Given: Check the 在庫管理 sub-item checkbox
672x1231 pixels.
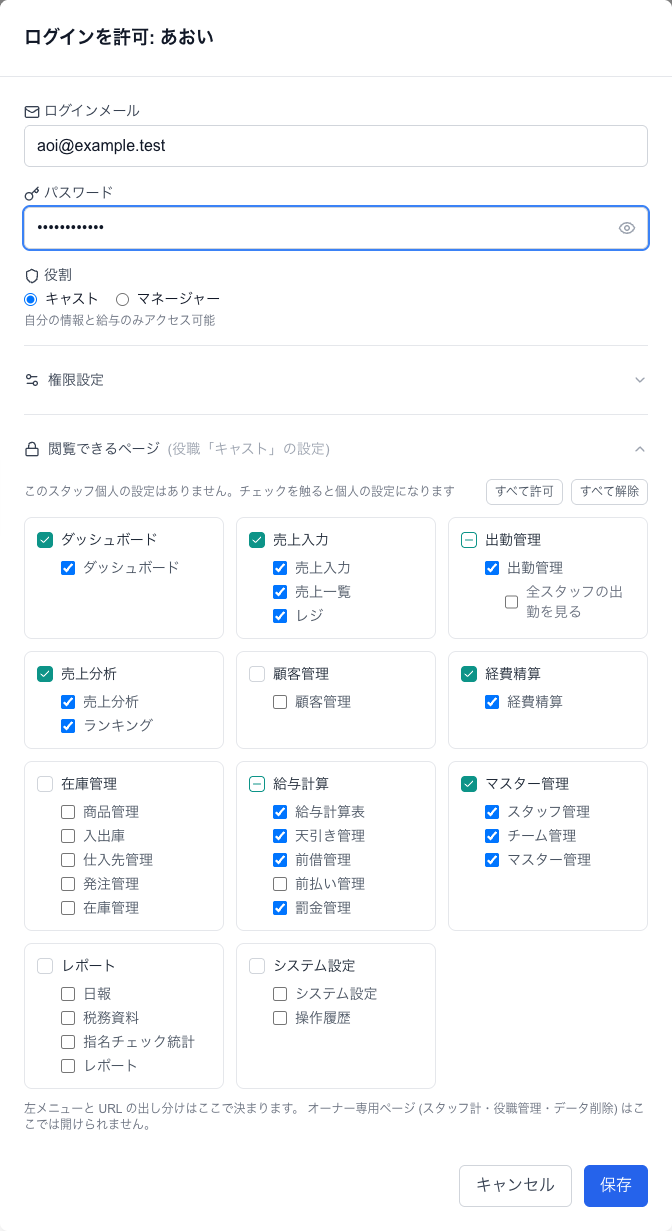Looking at the screenshot, I should pos(68,908).
